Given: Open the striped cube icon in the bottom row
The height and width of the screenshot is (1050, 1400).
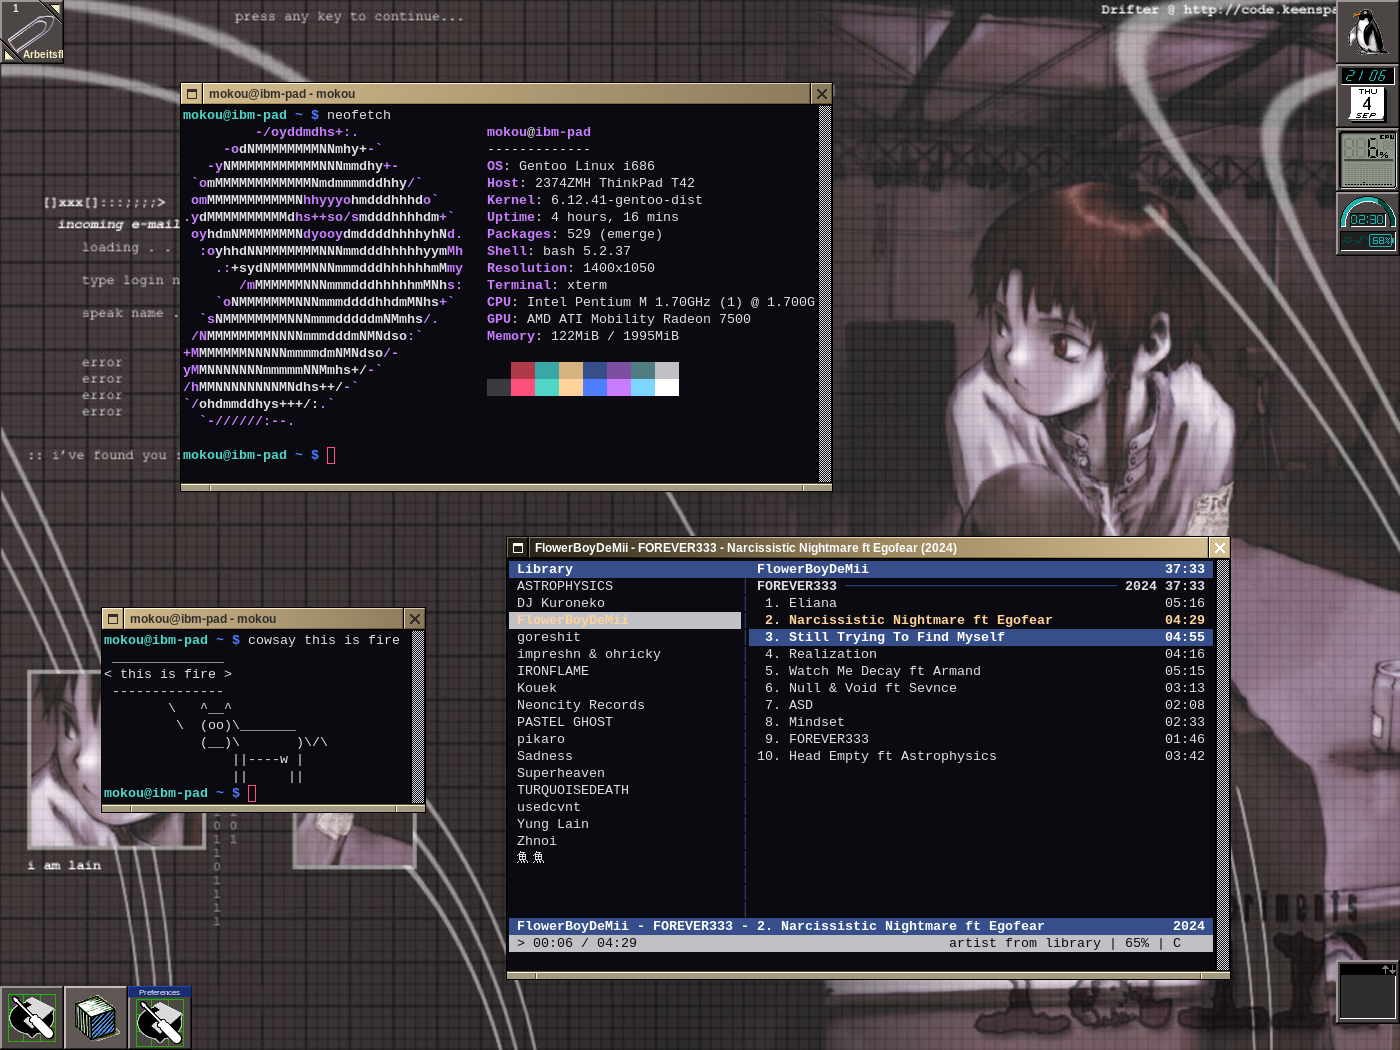Looking at the screenshot, I should click(96, 1018).
